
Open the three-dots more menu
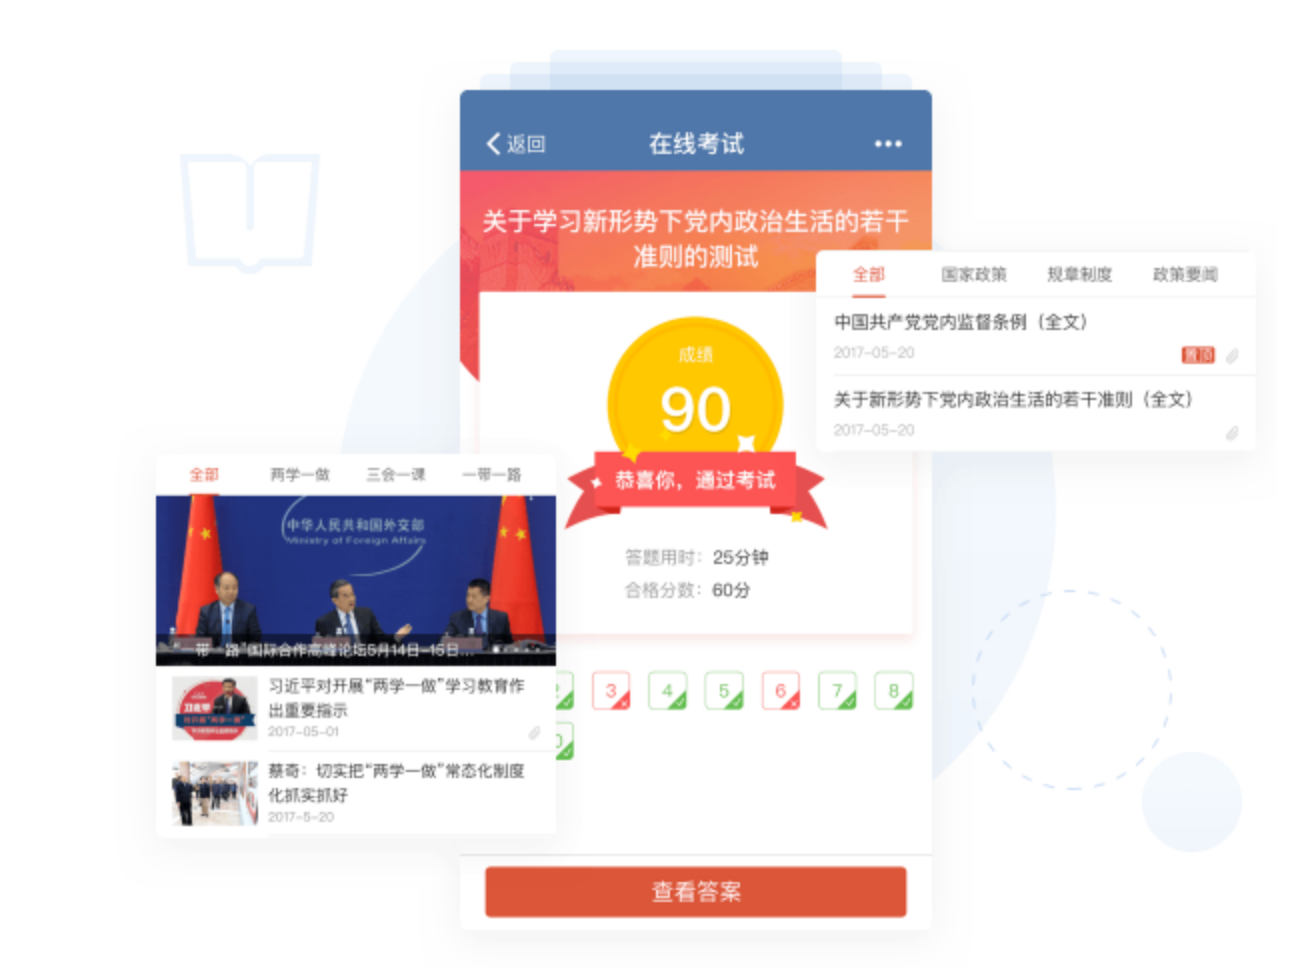[x=887, y=144]
